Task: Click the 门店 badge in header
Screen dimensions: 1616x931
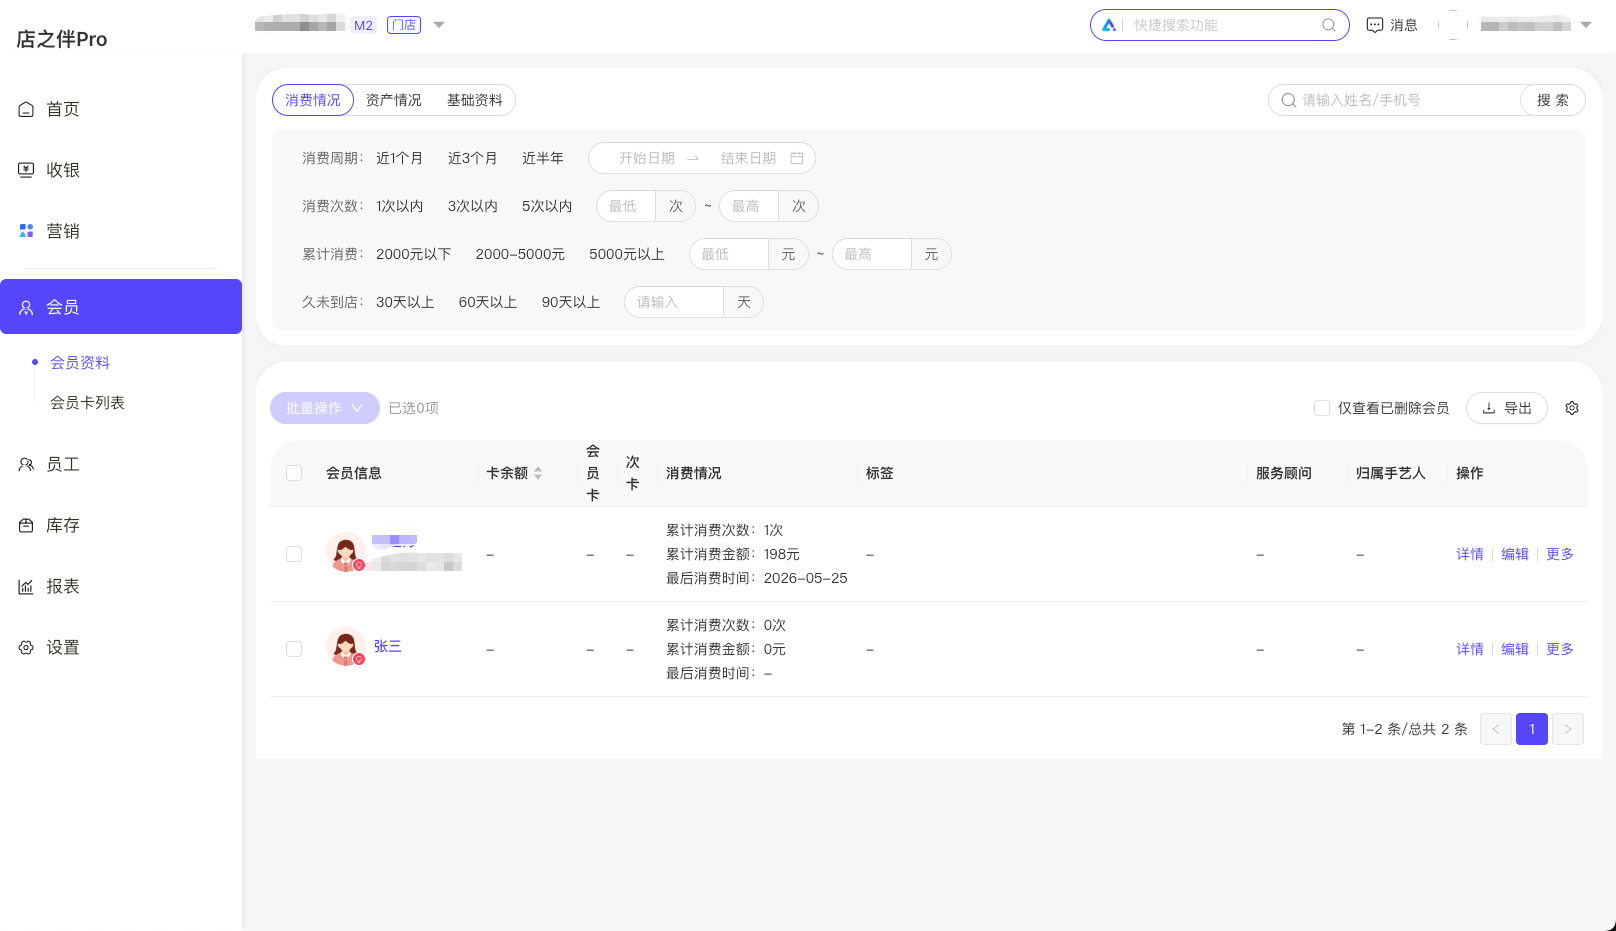Action: point(404,25)
